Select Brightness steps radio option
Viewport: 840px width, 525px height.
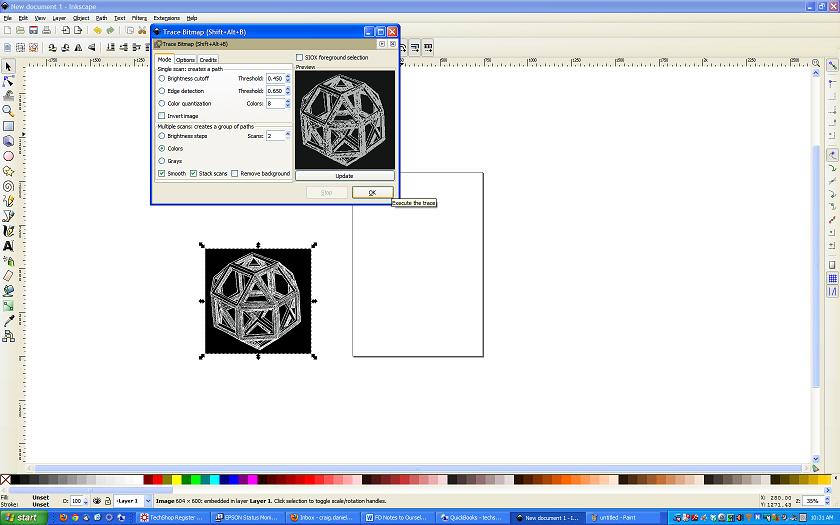pos(162,136)
